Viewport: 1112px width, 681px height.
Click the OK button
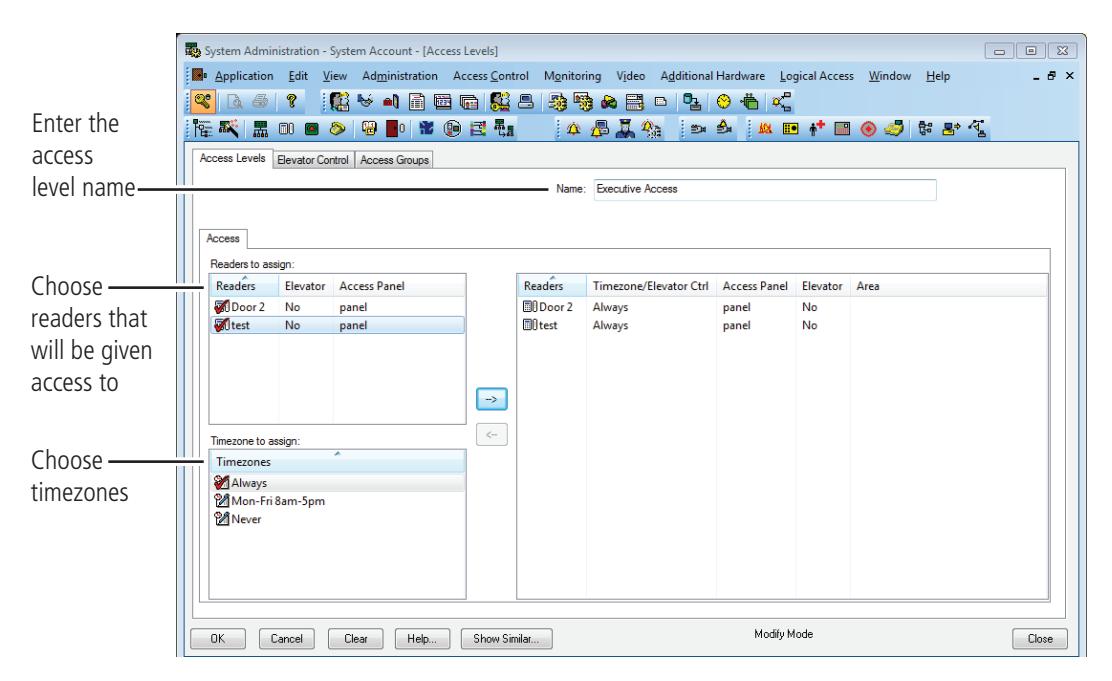(x=218, y=638)
